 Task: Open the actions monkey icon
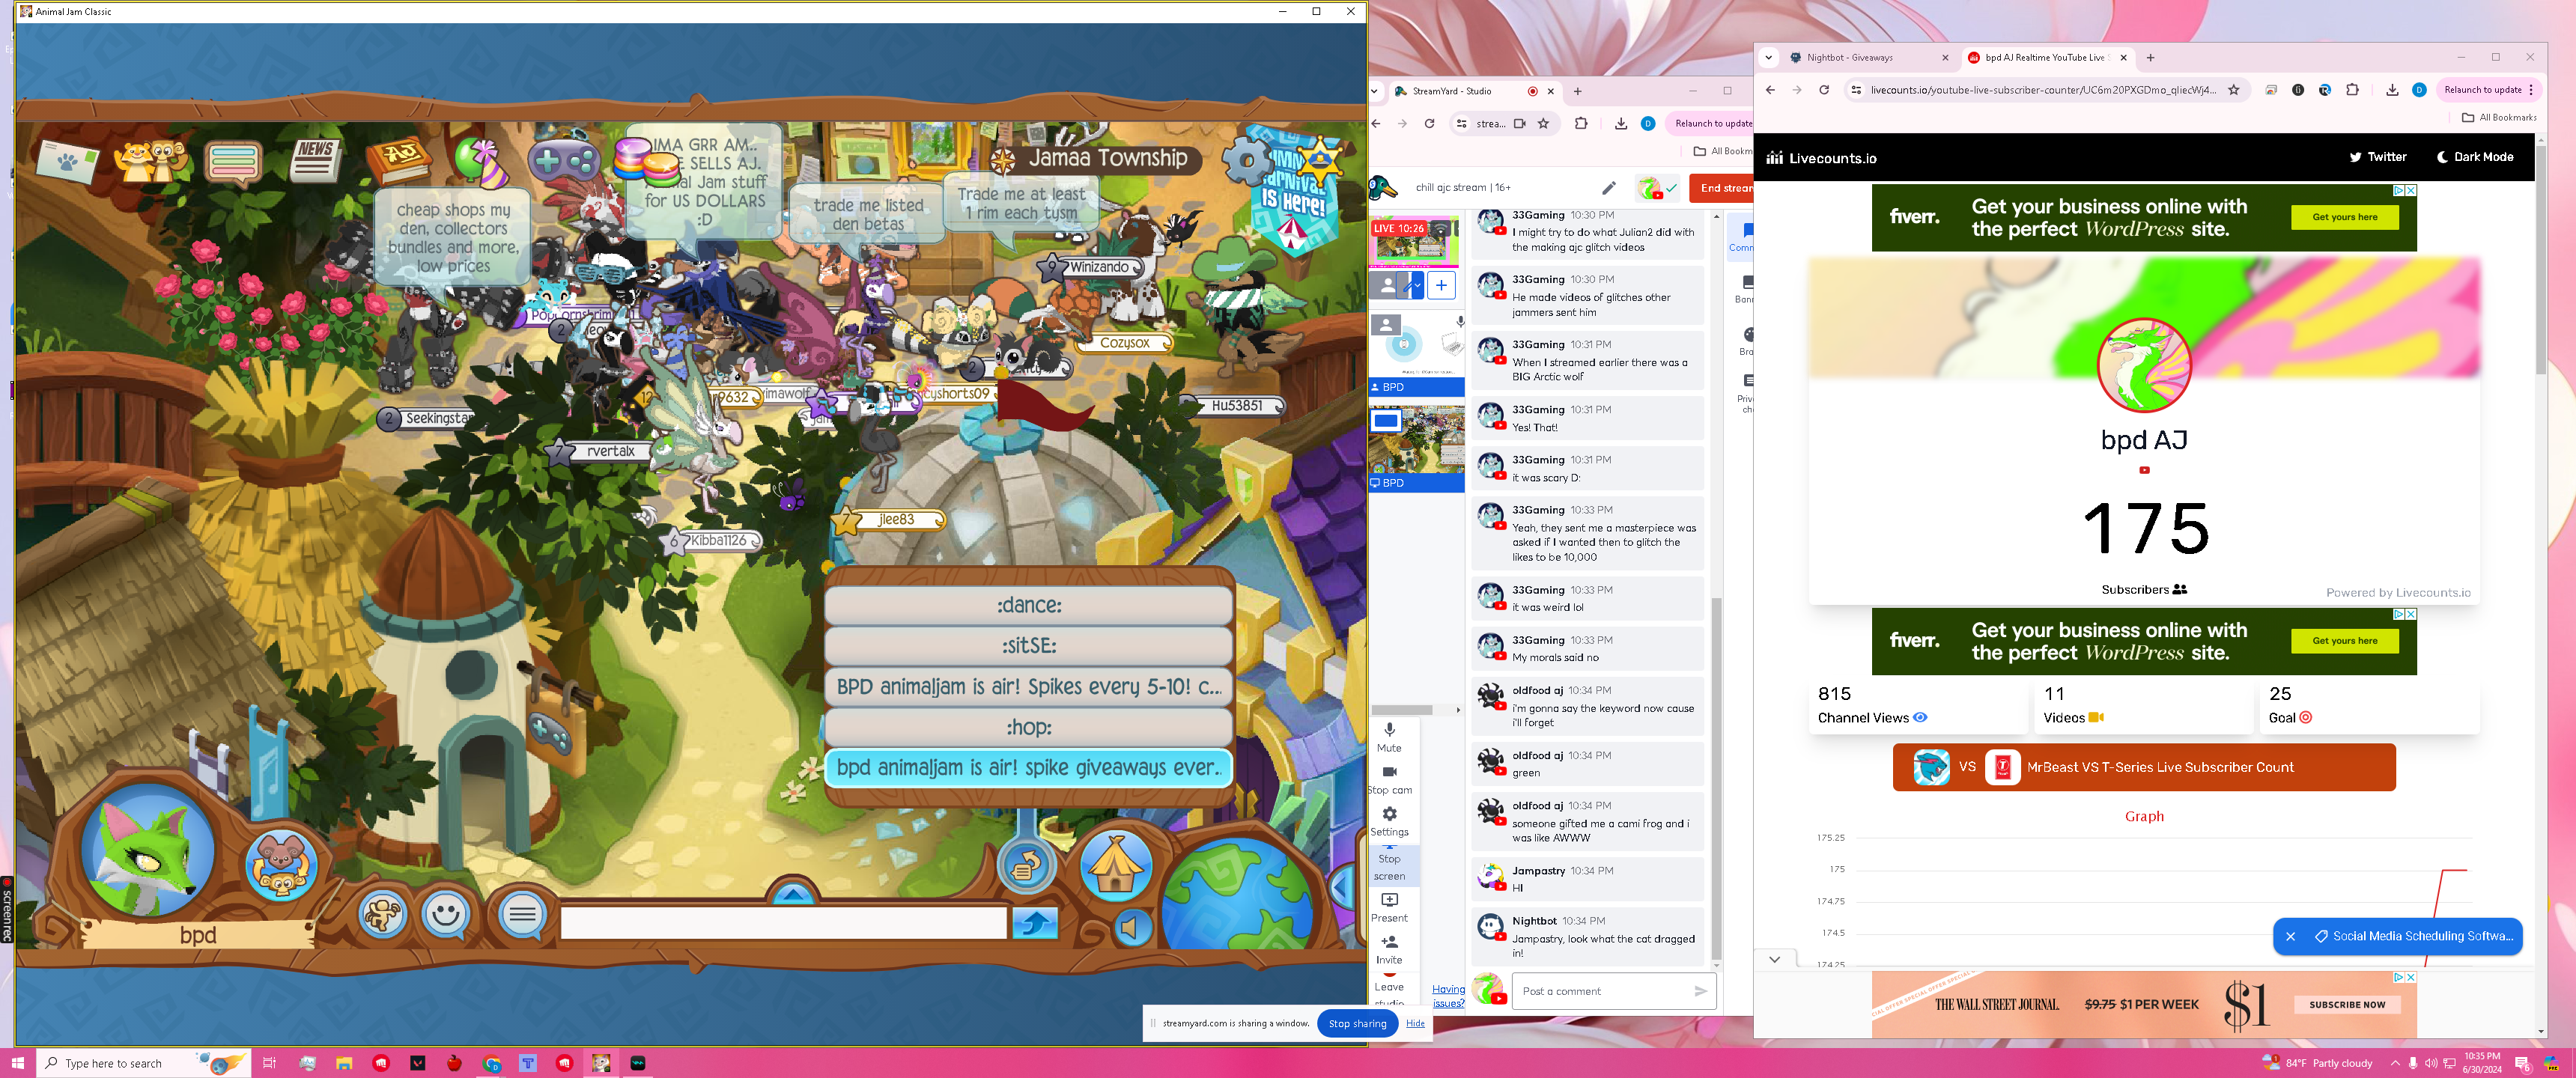point(382,913)
